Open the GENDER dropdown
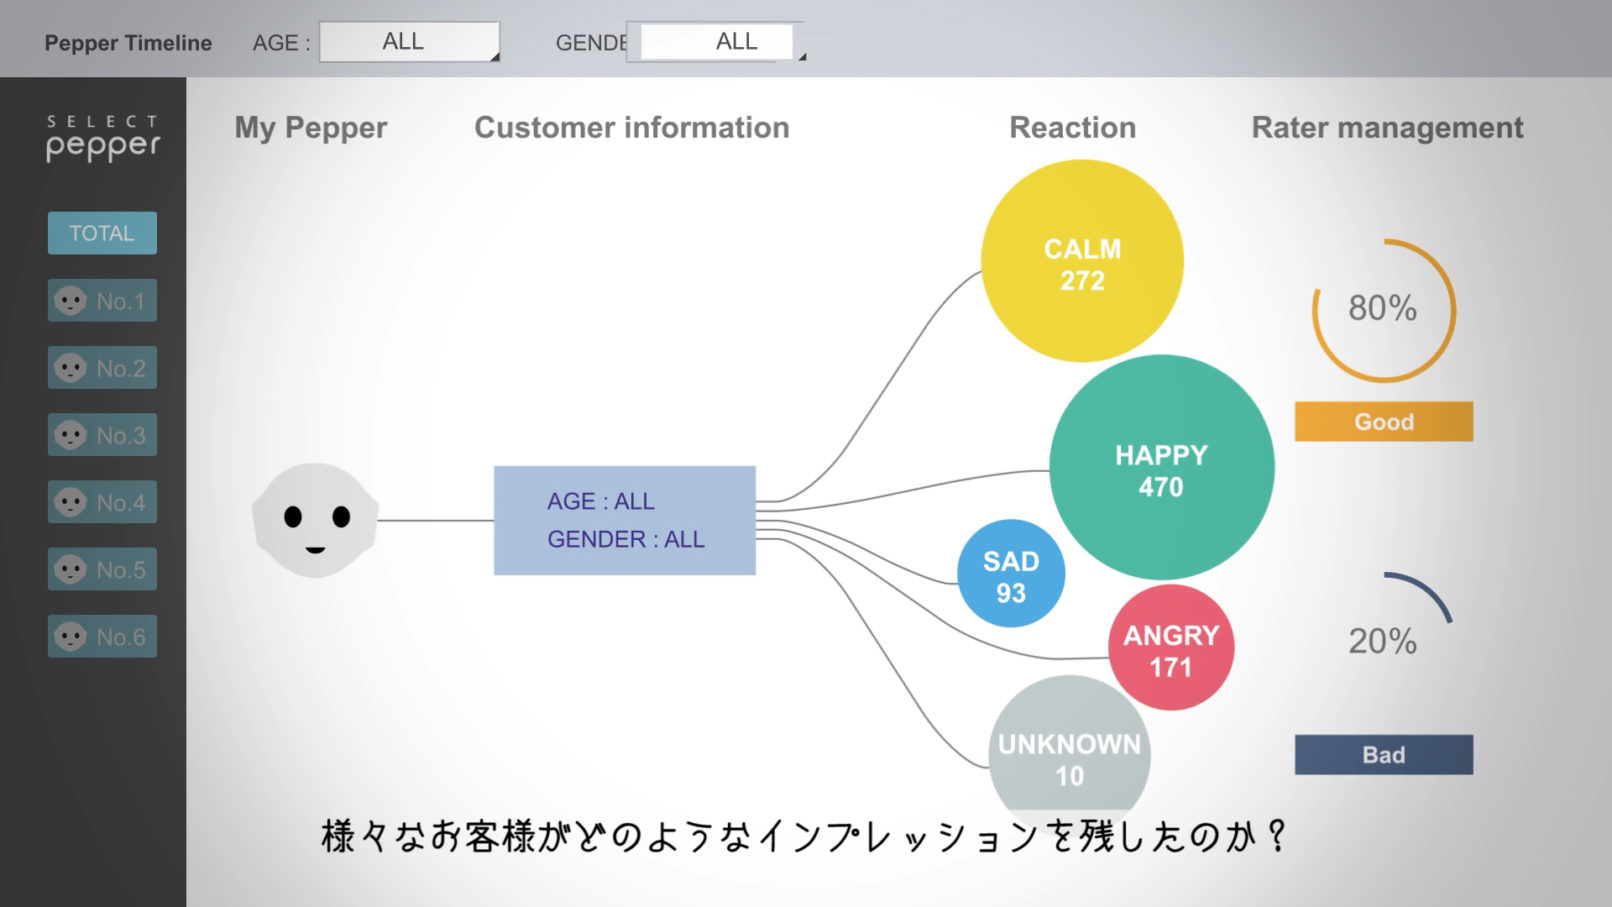The image size is (1612, 907). point(716,42)
